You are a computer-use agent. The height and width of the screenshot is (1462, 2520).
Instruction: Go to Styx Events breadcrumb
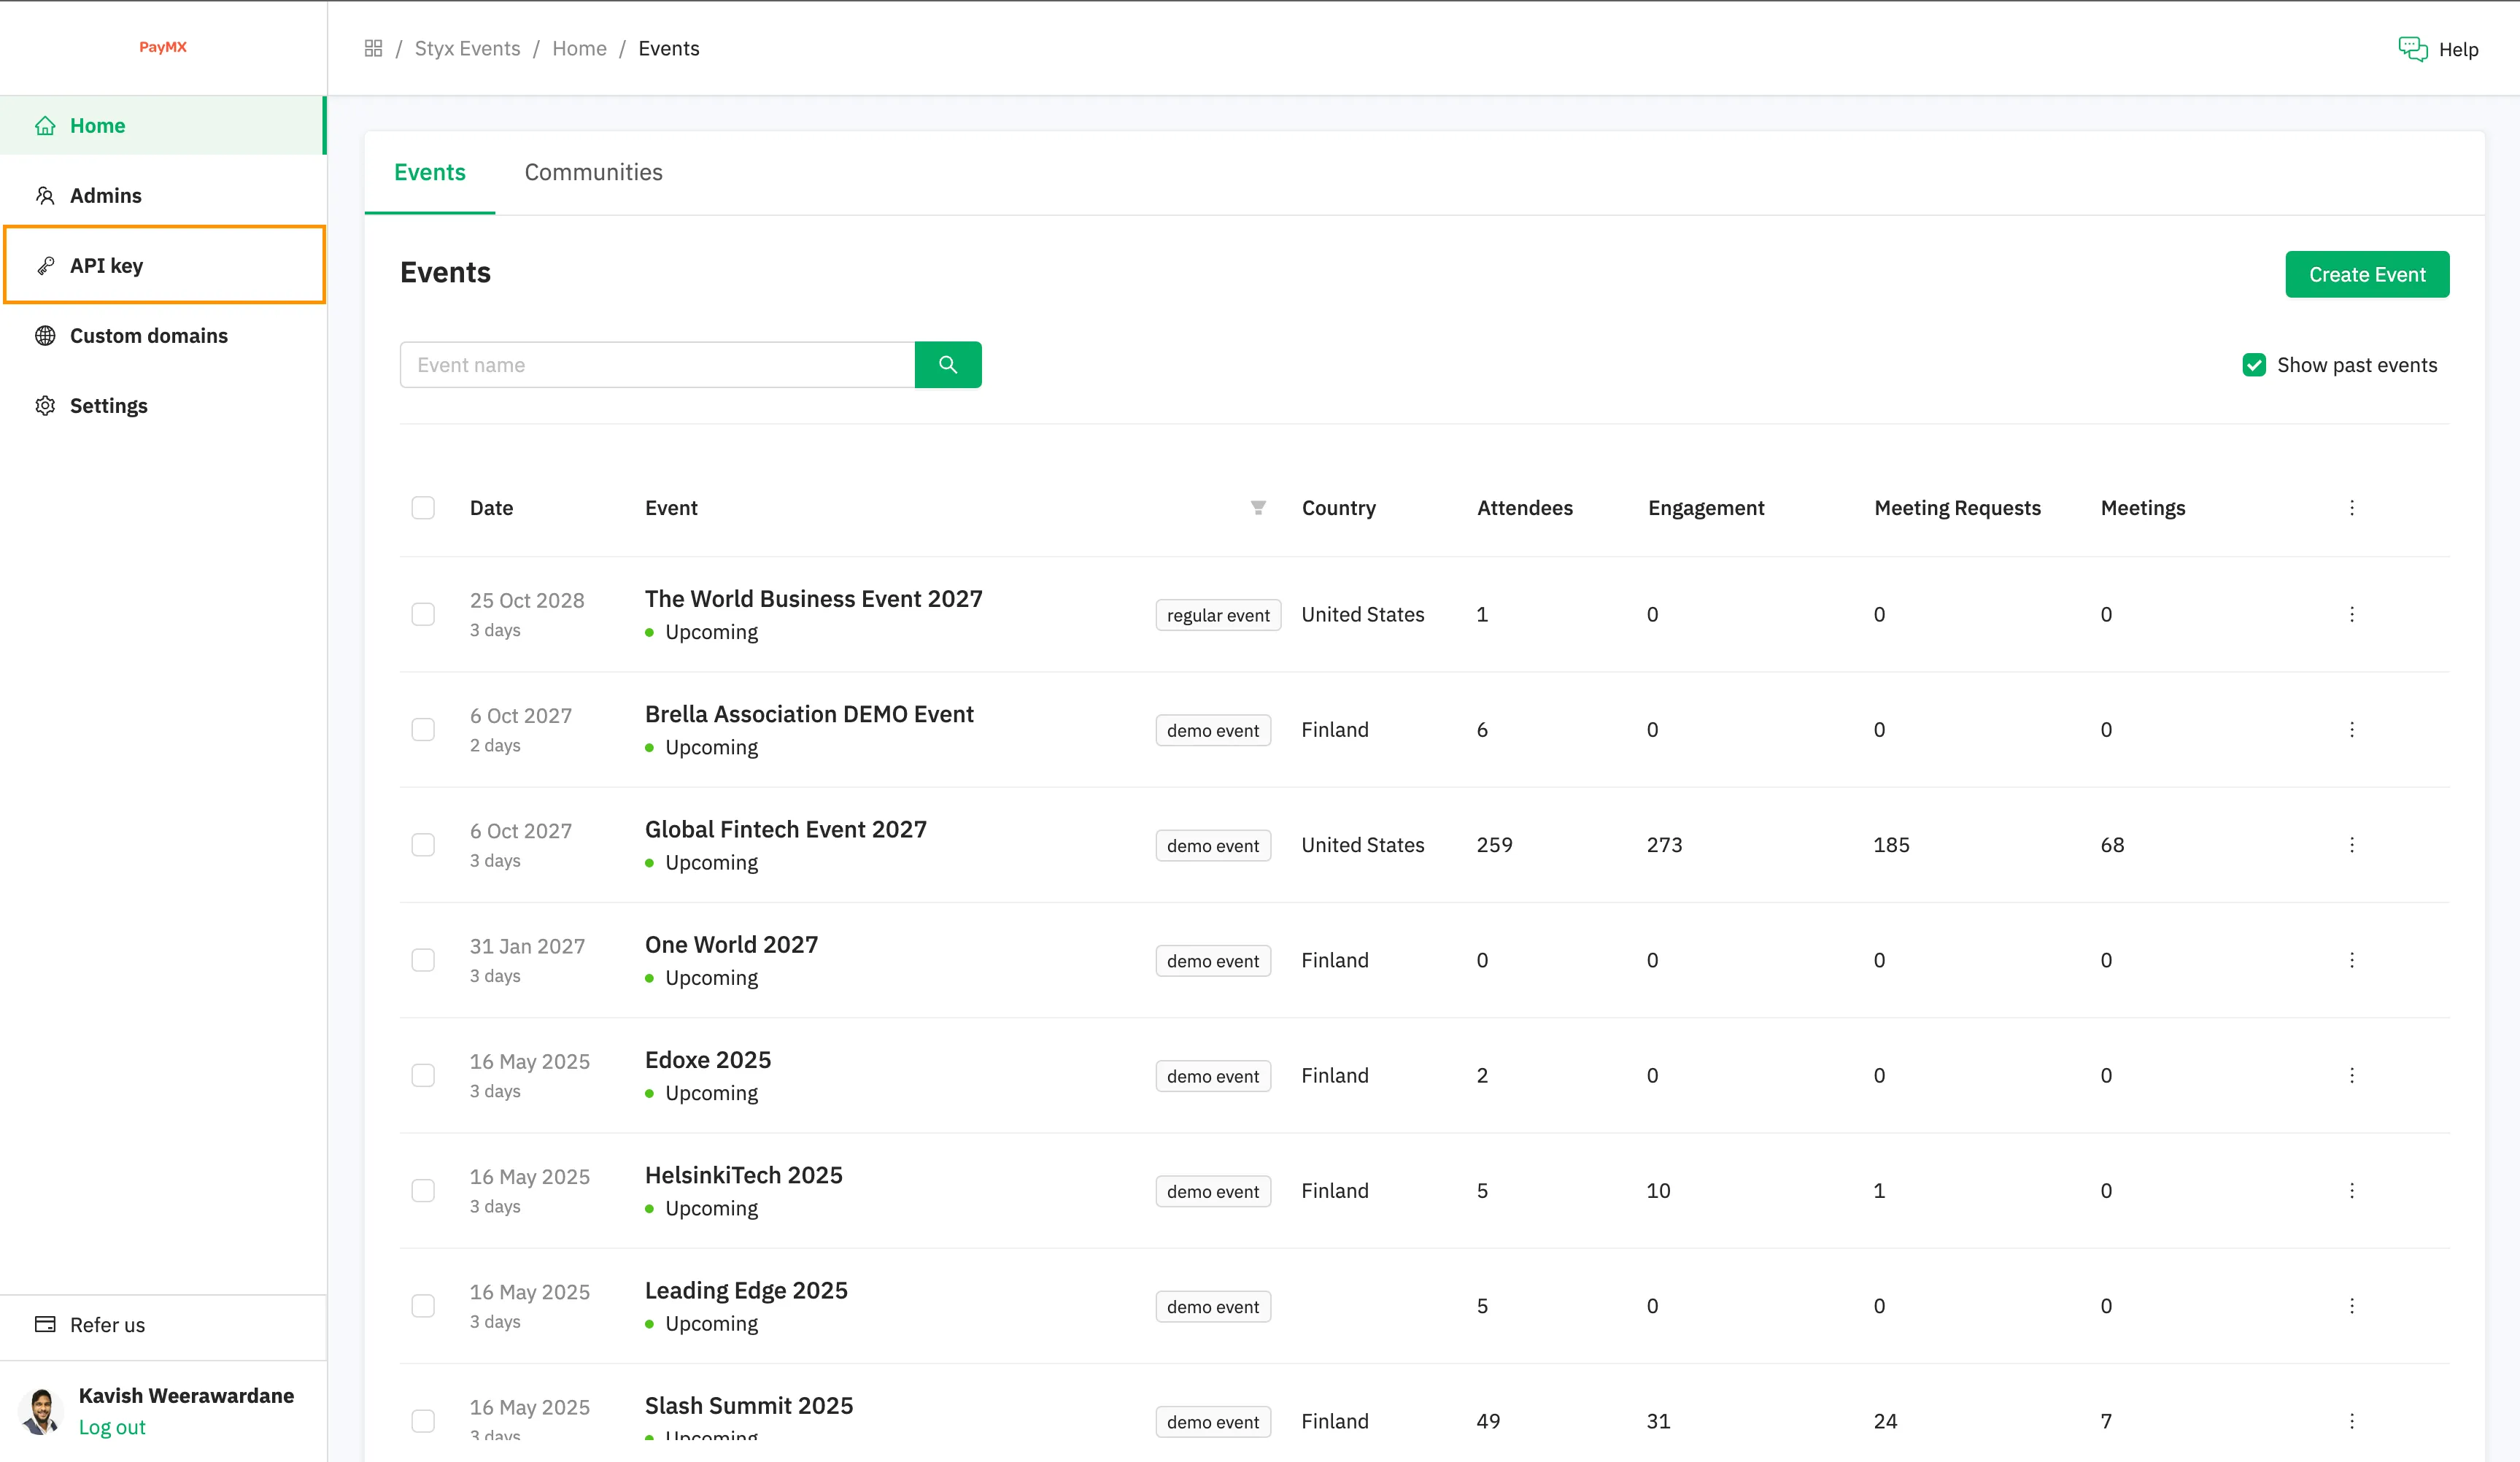click(x=467, y=48)
